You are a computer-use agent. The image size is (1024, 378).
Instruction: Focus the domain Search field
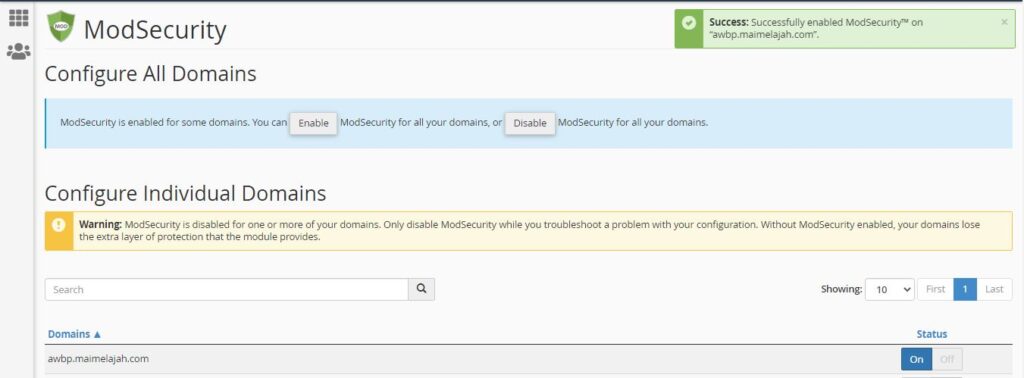coord(227,289)
